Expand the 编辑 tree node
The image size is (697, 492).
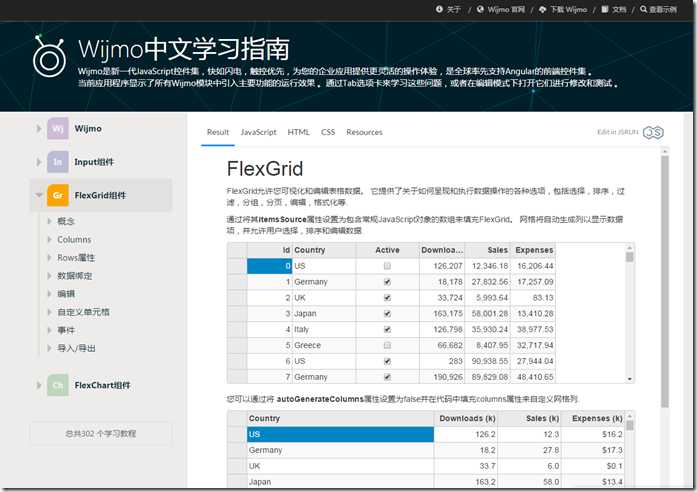49,294
